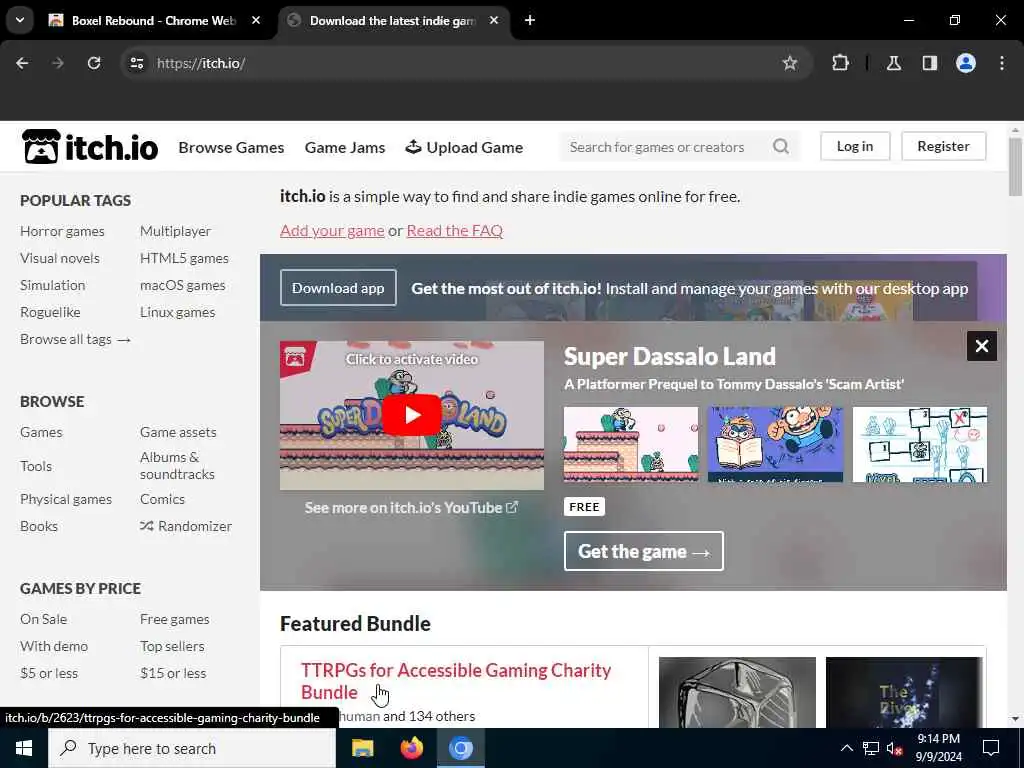Image resolution: width=1024 pixels, height=768 pixels.
Task: Browse Game assets category
Action: 178,432
